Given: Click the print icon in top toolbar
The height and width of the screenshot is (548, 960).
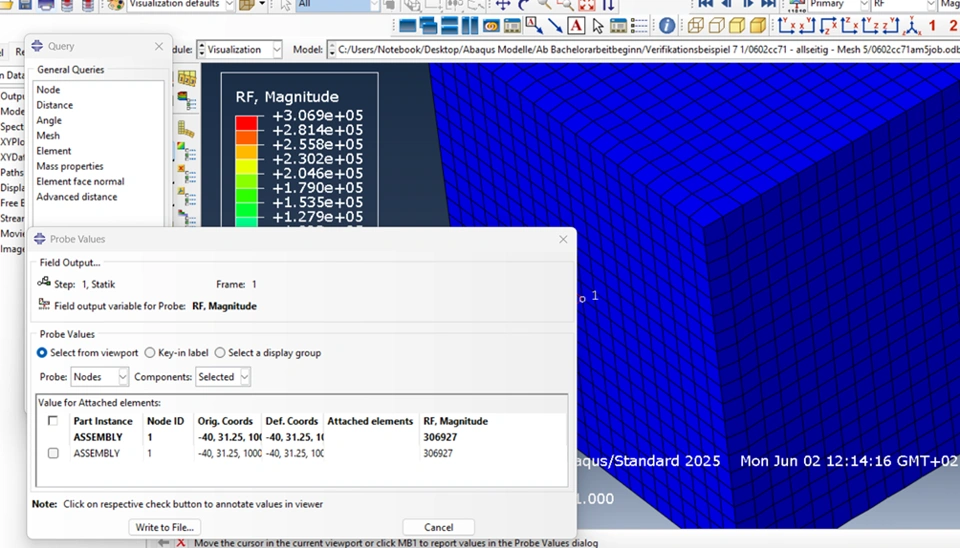Looking at the screenshot, I should [46, 5].
